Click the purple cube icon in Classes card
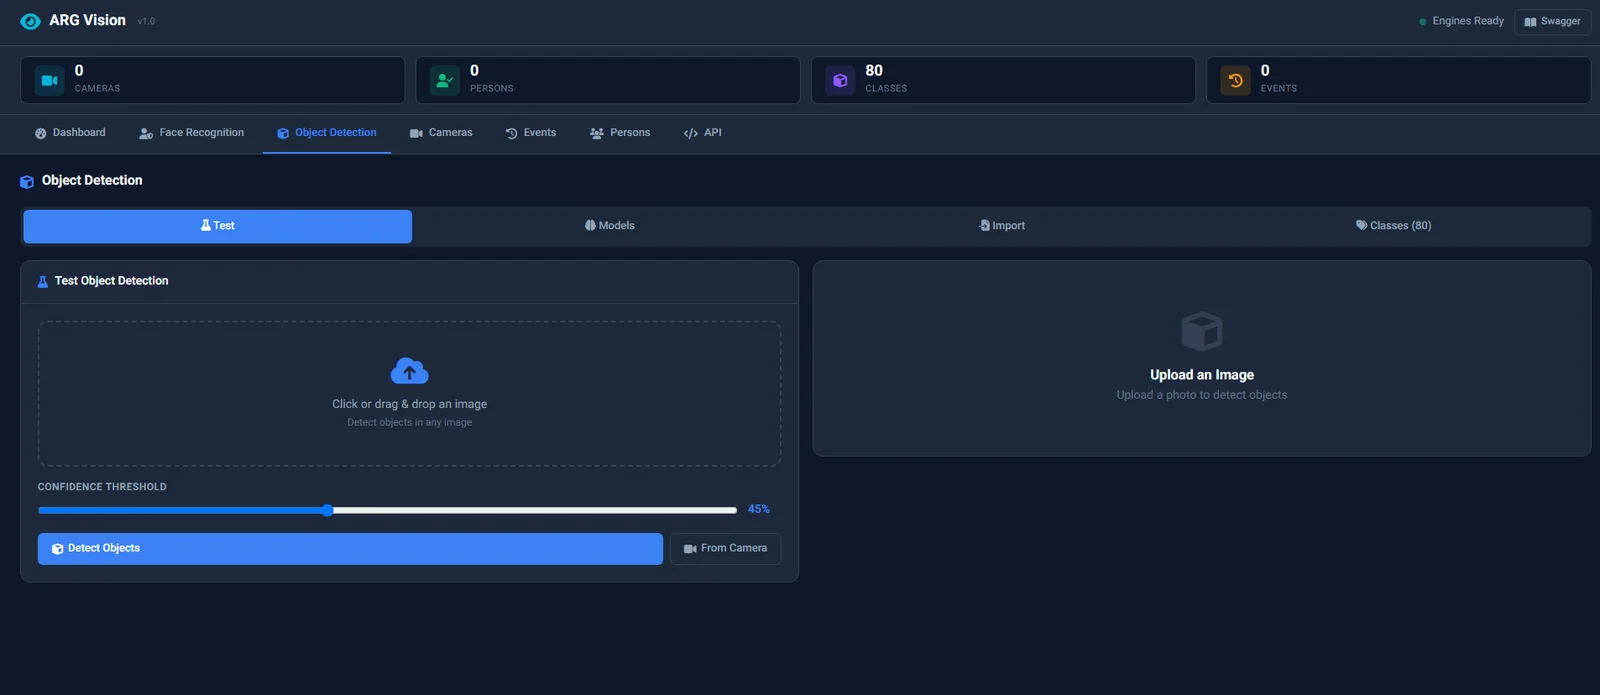This screenshot has height=695, width=1600. (840, 80)
